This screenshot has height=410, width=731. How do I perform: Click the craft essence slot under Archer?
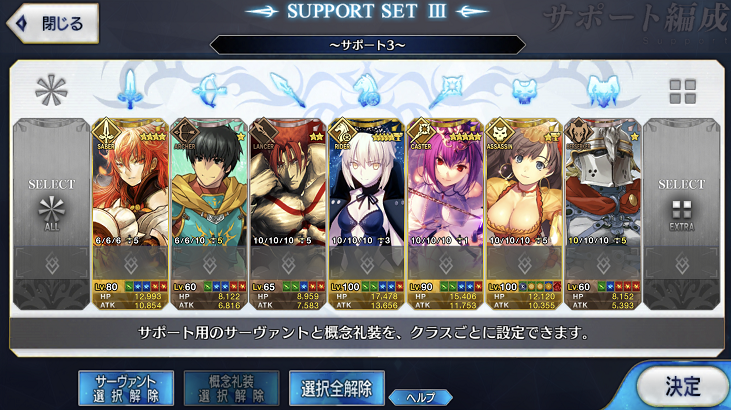[209, 264]
